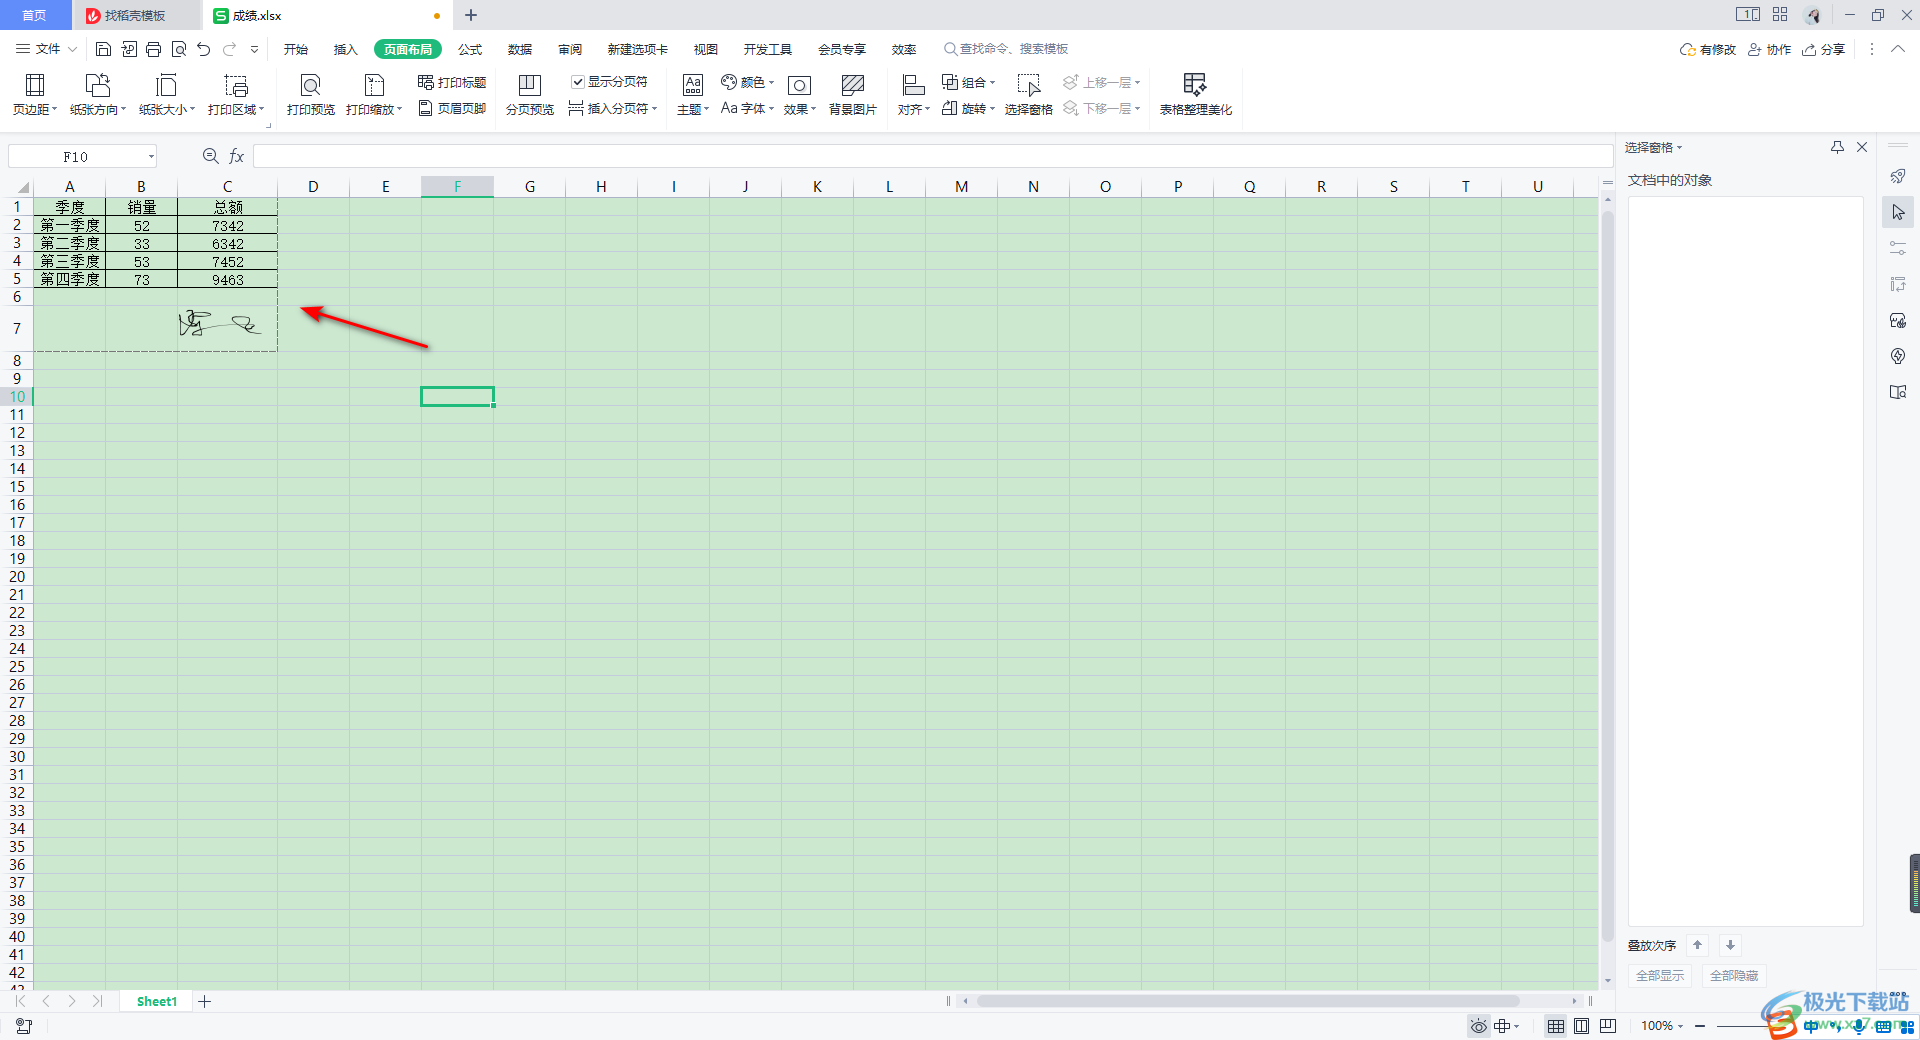Click the 有修改 status button

1708,49
